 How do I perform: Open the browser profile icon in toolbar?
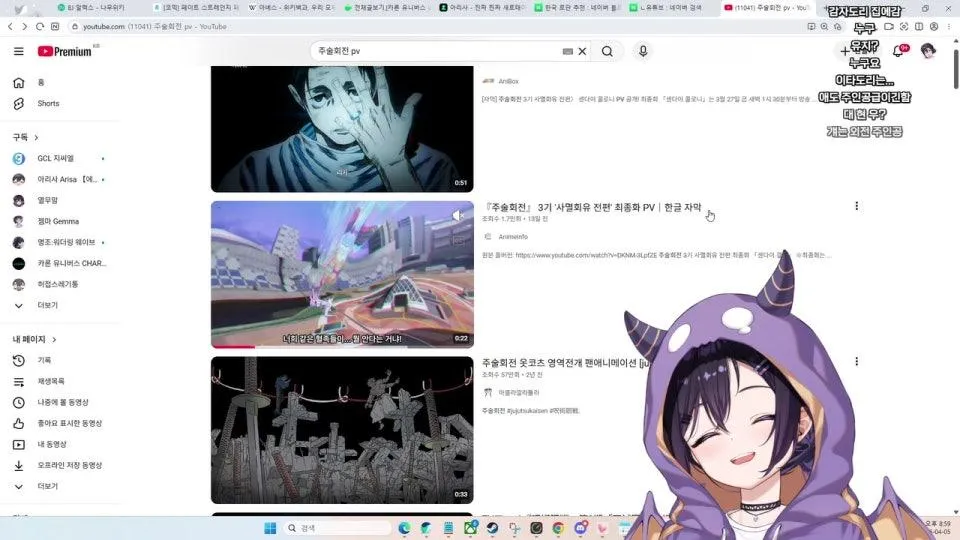(x=934, y=26)
